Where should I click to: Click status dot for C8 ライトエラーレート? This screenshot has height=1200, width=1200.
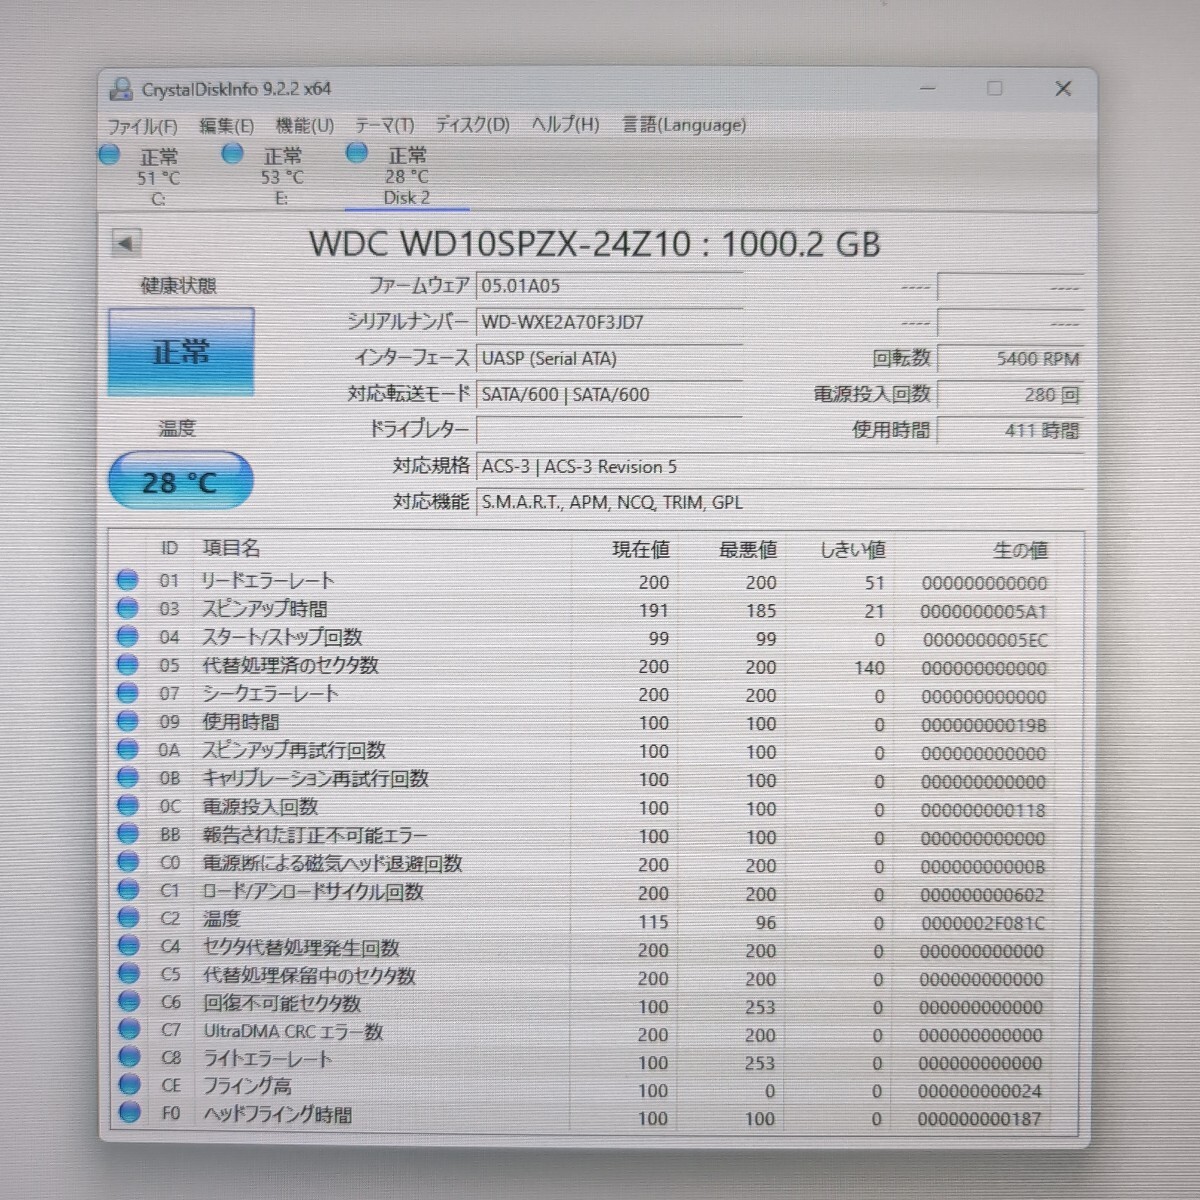[127, 1057]
